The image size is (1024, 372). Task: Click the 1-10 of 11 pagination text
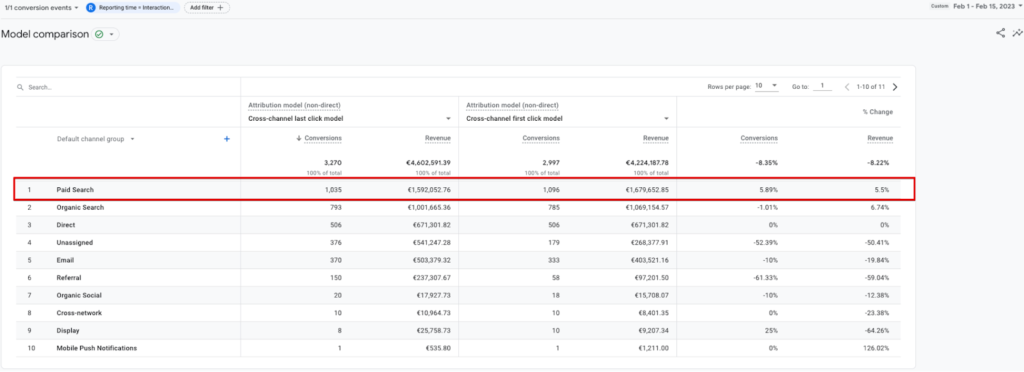click(x=871, y=87)
